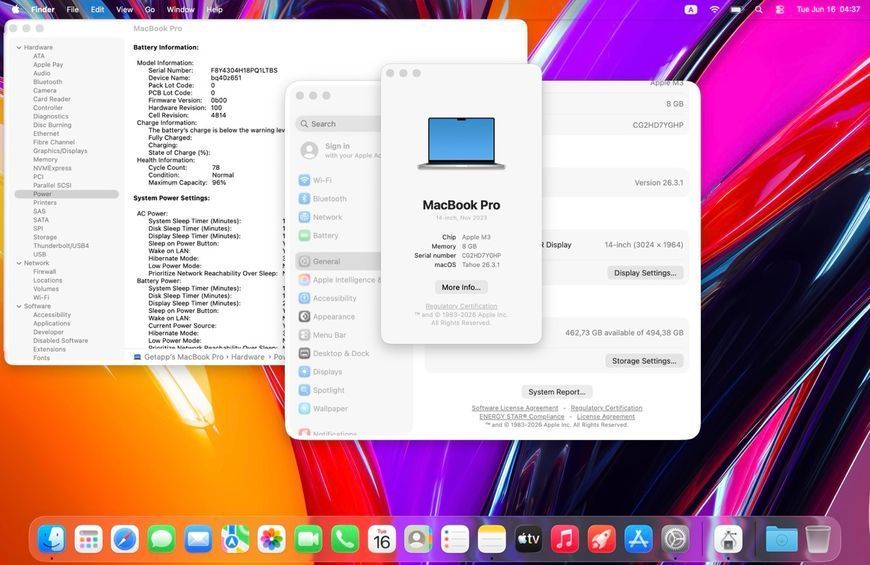The height and width of the screenshot is (565, 870).
Task: Open FaceTime in the Dock
Action: pyautogui.click(x=308, y=539)
